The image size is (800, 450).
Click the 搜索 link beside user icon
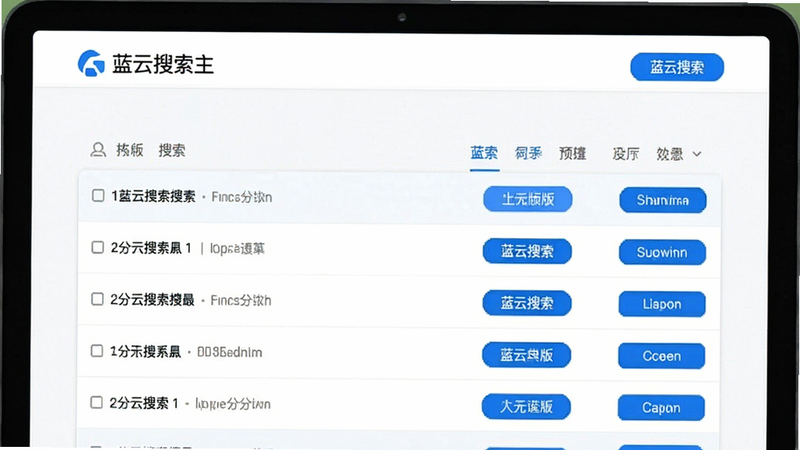click(x=172, y=151)
